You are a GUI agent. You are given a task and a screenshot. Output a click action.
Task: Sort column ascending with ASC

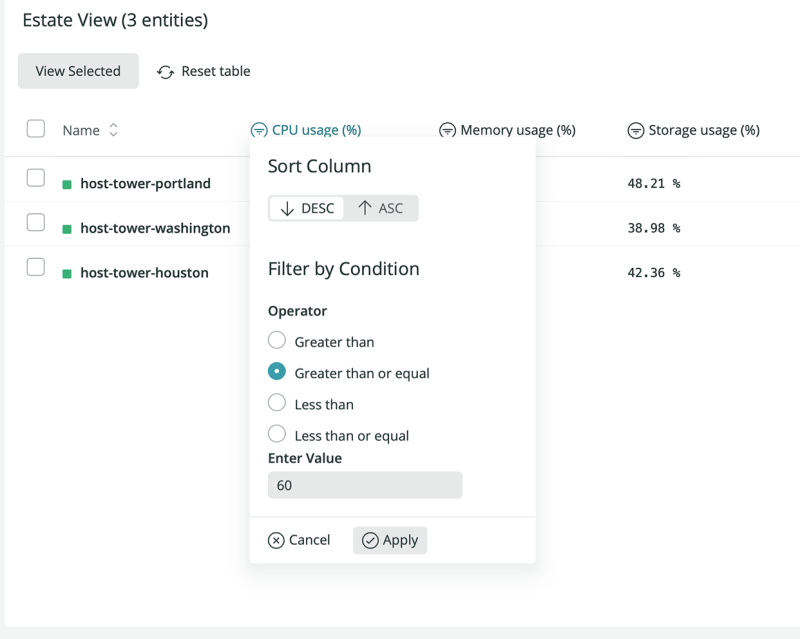381,208
